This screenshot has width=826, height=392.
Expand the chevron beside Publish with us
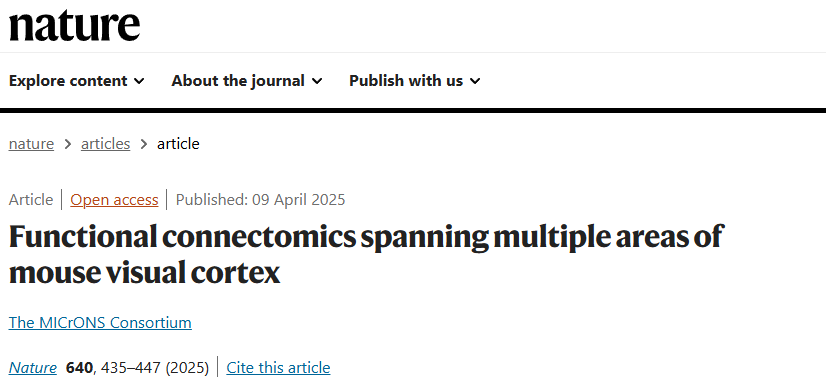[475, 81]
